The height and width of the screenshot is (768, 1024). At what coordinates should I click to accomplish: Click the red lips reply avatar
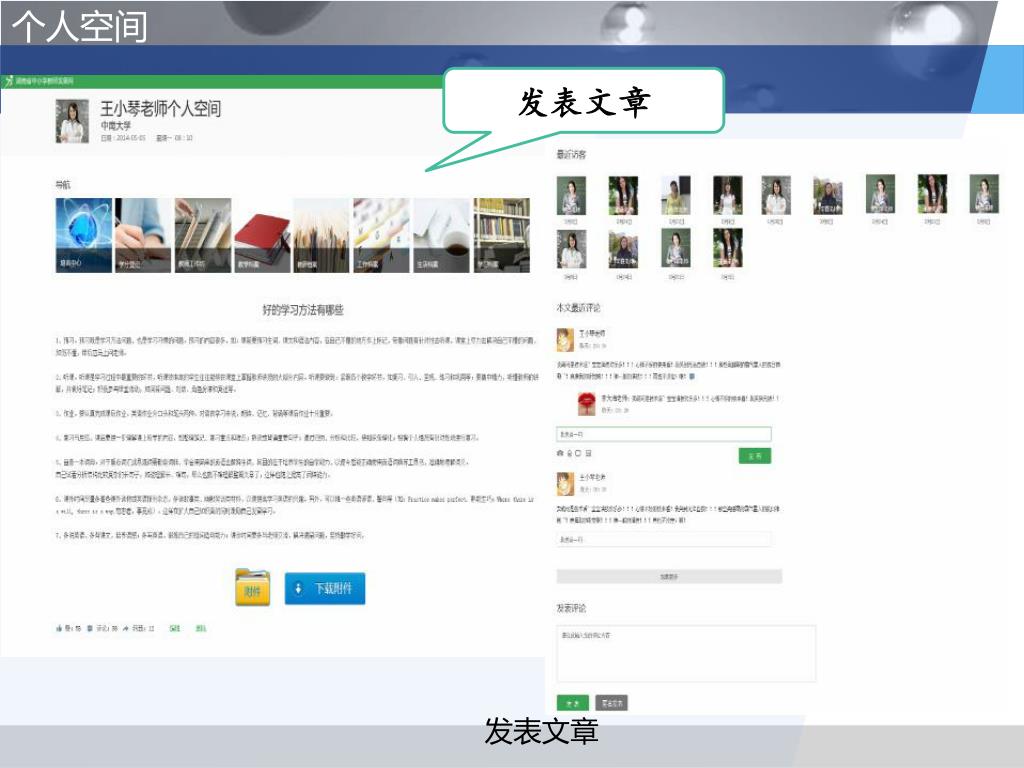[586, 404]
